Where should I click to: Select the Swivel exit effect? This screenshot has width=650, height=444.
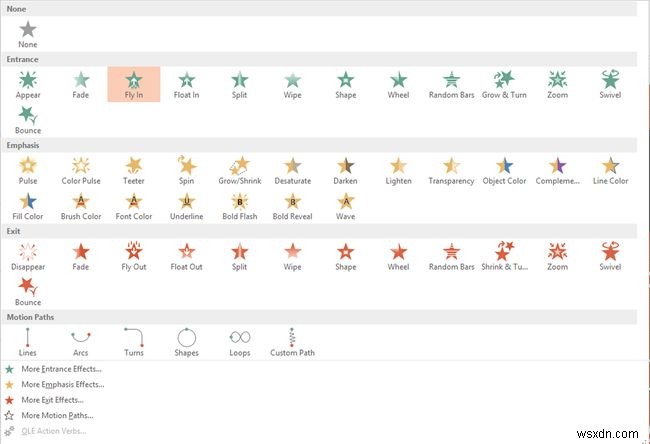click(x=610, y=257)
